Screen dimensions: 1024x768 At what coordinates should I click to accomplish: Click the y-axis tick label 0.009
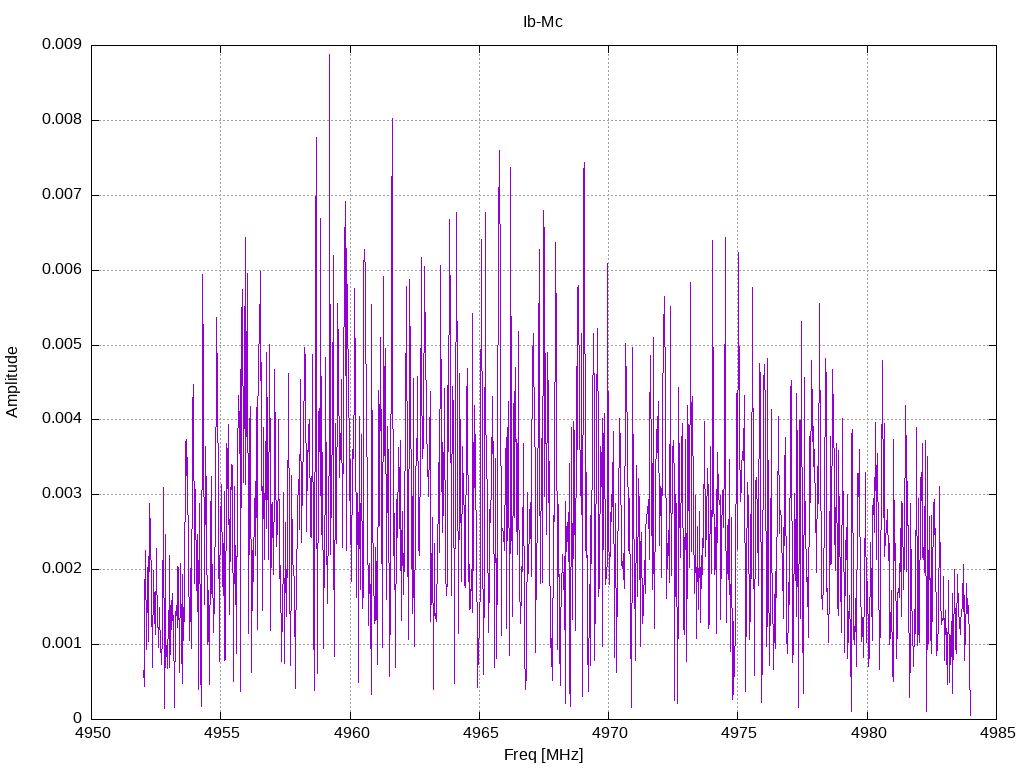point(62,44)
